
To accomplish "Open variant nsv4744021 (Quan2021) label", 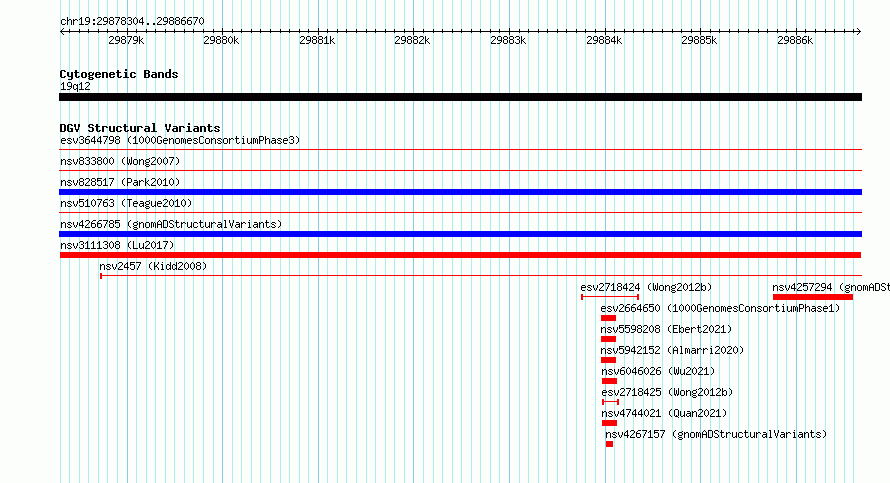I will coord(664,413).
